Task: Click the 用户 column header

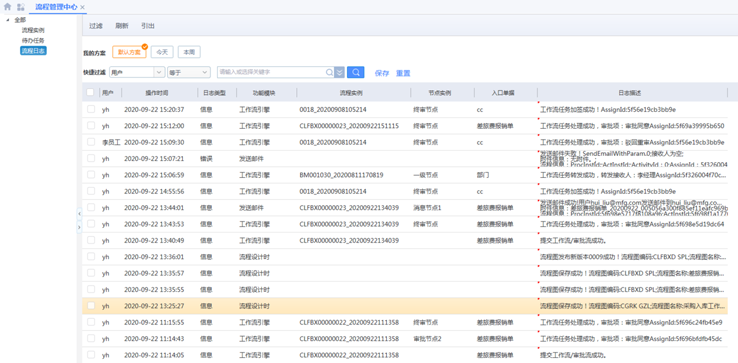Action: (x=108, y=93)
